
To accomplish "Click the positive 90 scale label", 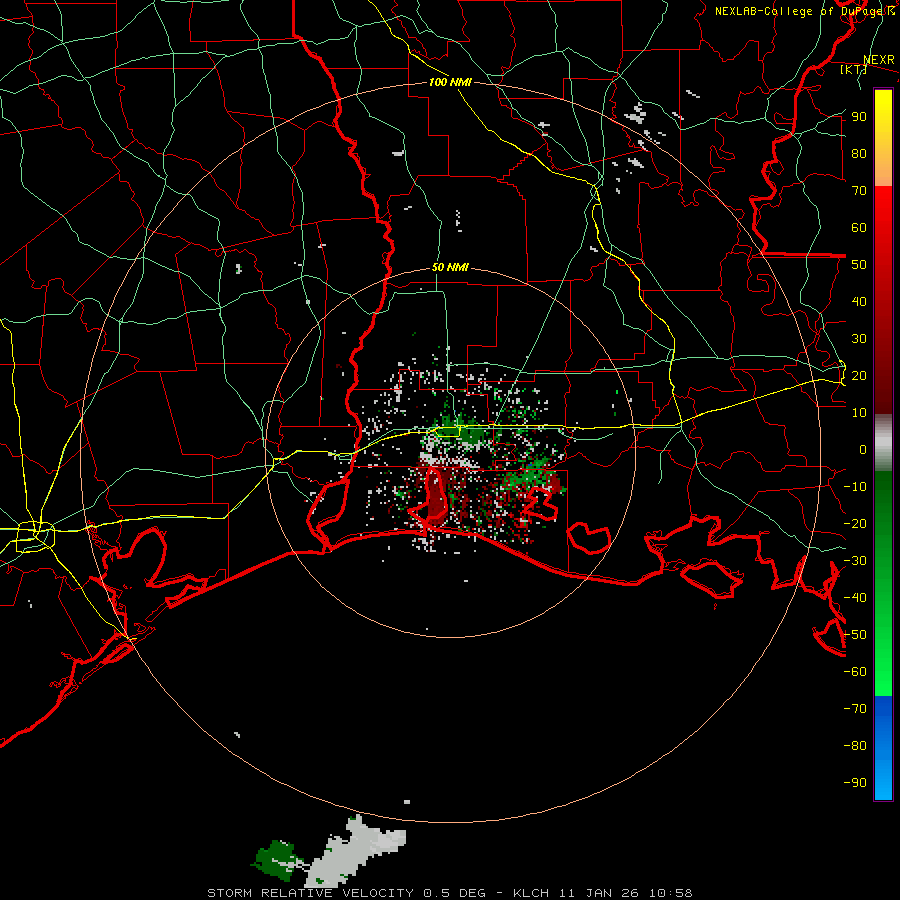I will (859, 117).
